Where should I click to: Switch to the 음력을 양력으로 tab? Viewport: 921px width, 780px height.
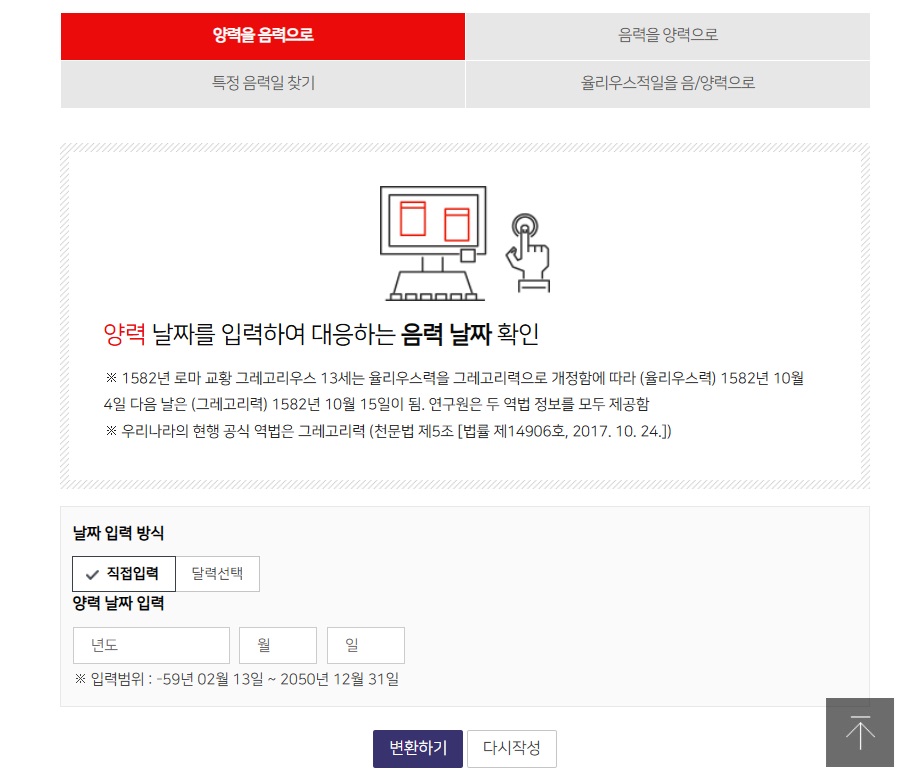[667, 36]
